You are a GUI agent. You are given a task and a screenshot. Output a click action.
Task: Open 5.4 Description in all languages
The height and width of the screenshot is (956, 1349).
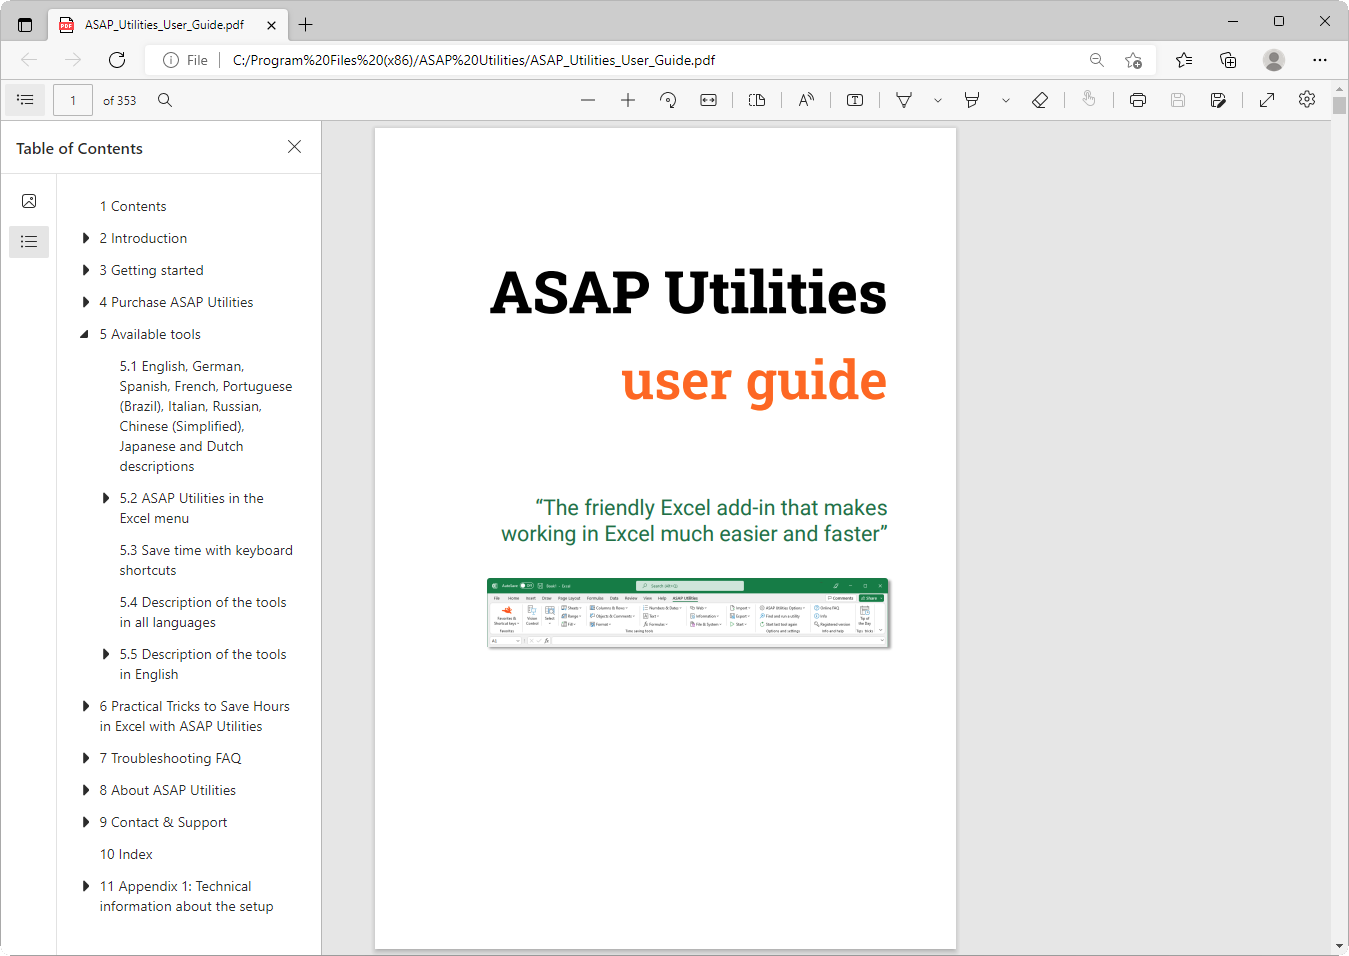(x=203, y=612)
